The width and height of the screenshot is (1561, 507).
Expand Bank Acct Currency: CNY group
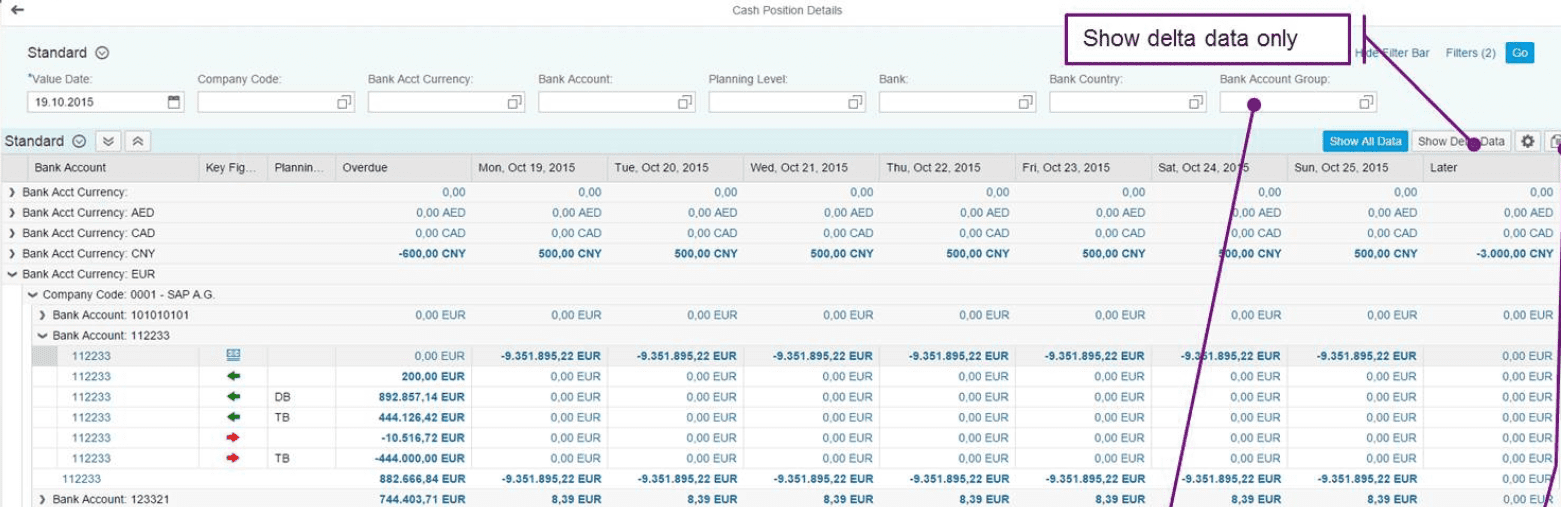tap(12, 254)
